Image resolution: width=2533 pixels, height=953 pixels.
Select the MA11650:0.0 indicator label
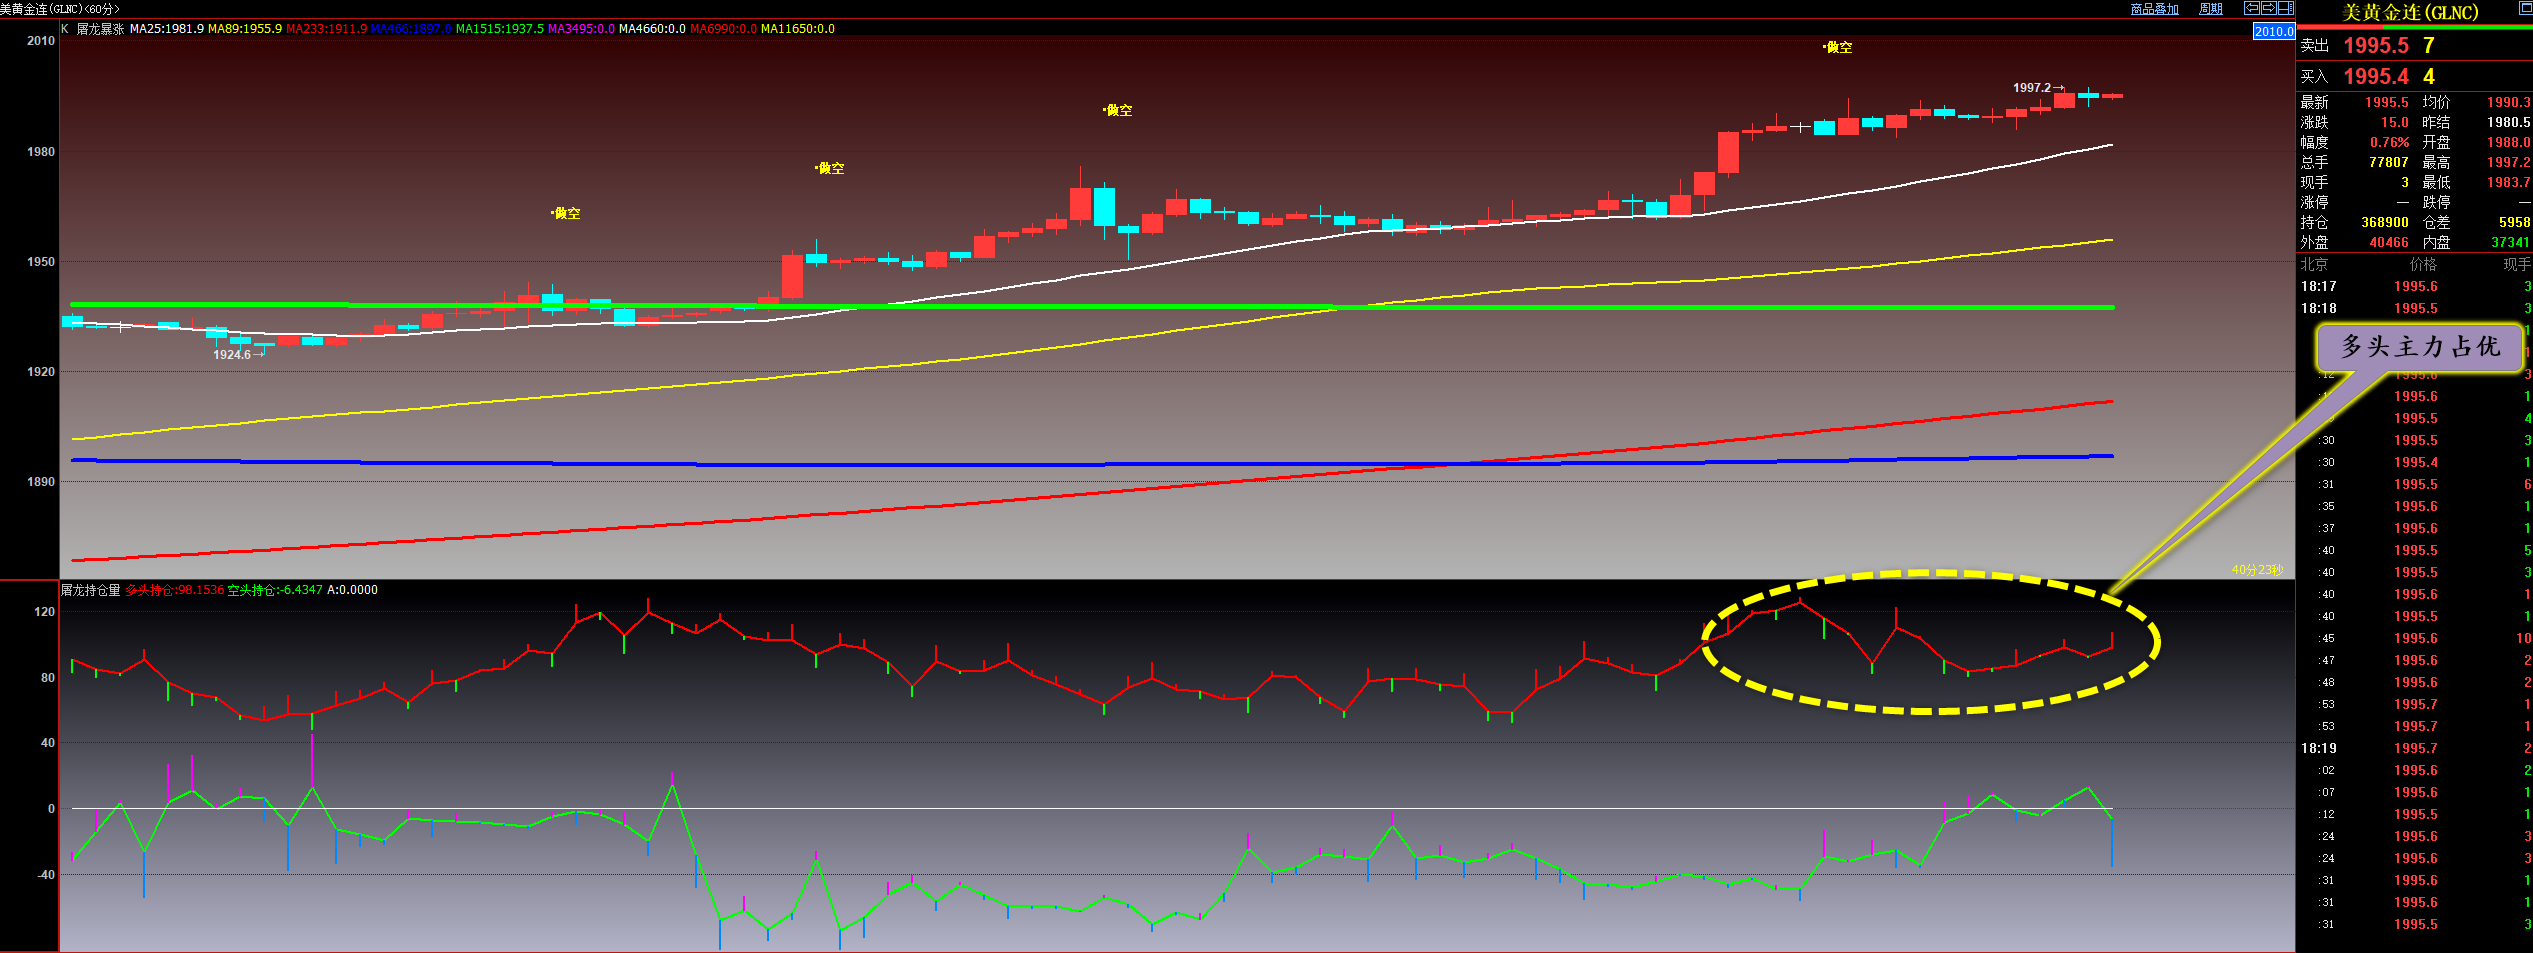tap(797, 29)
